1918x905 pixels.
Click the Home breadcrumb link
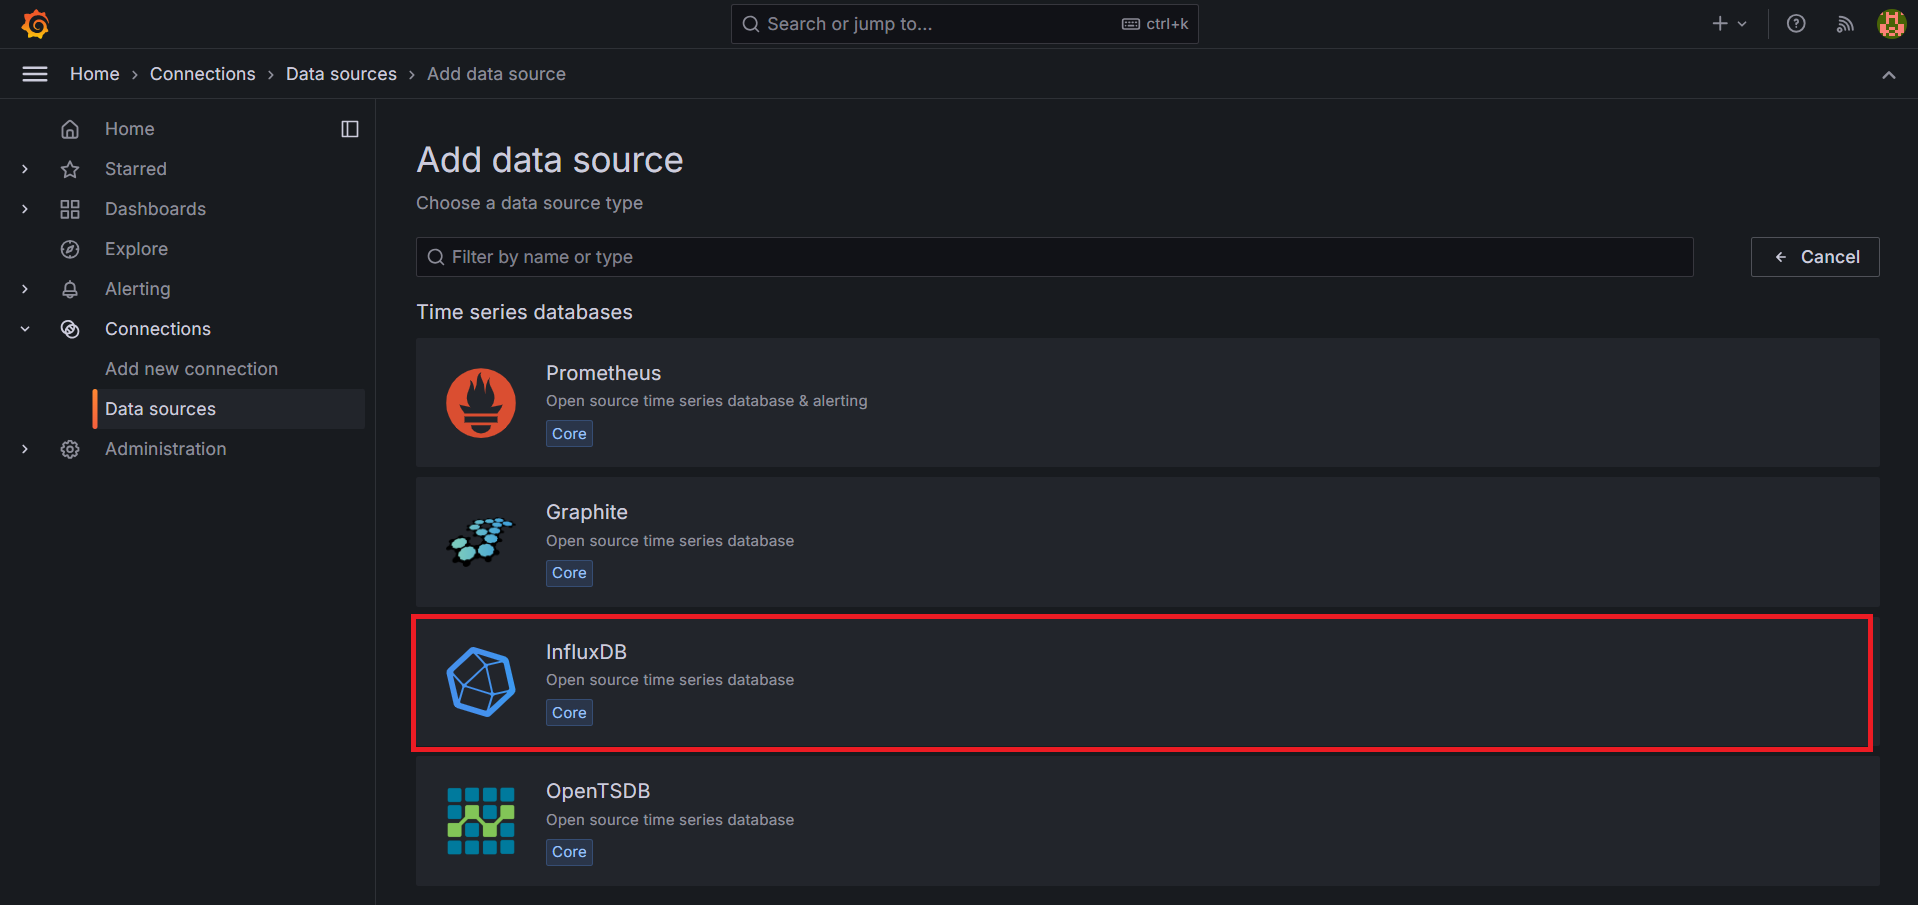pyautogui.click(x=94, y=73)
